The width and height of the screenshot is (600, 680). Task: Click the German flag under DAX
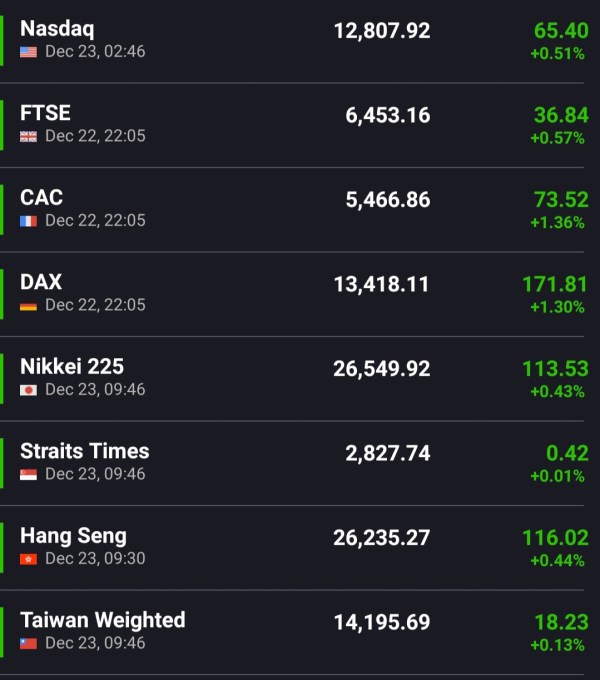(28, 305)
